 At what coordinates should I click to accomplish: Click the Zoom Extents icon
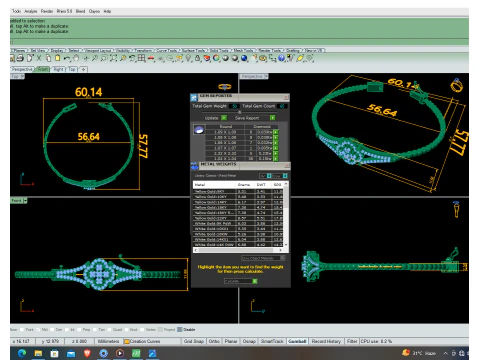(114, 58)
